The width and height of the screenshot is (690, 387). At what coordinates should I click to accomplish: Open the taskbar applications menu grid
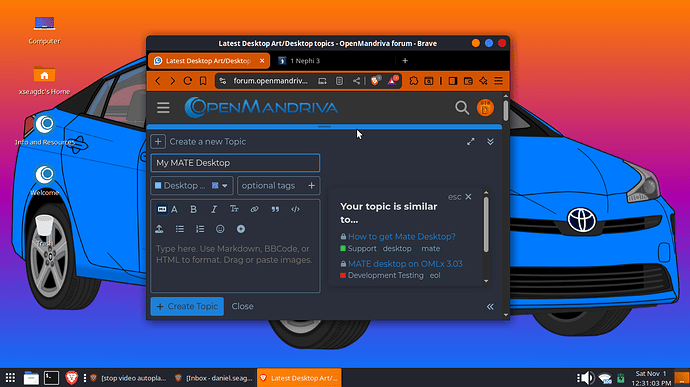(x=10, y=378)
